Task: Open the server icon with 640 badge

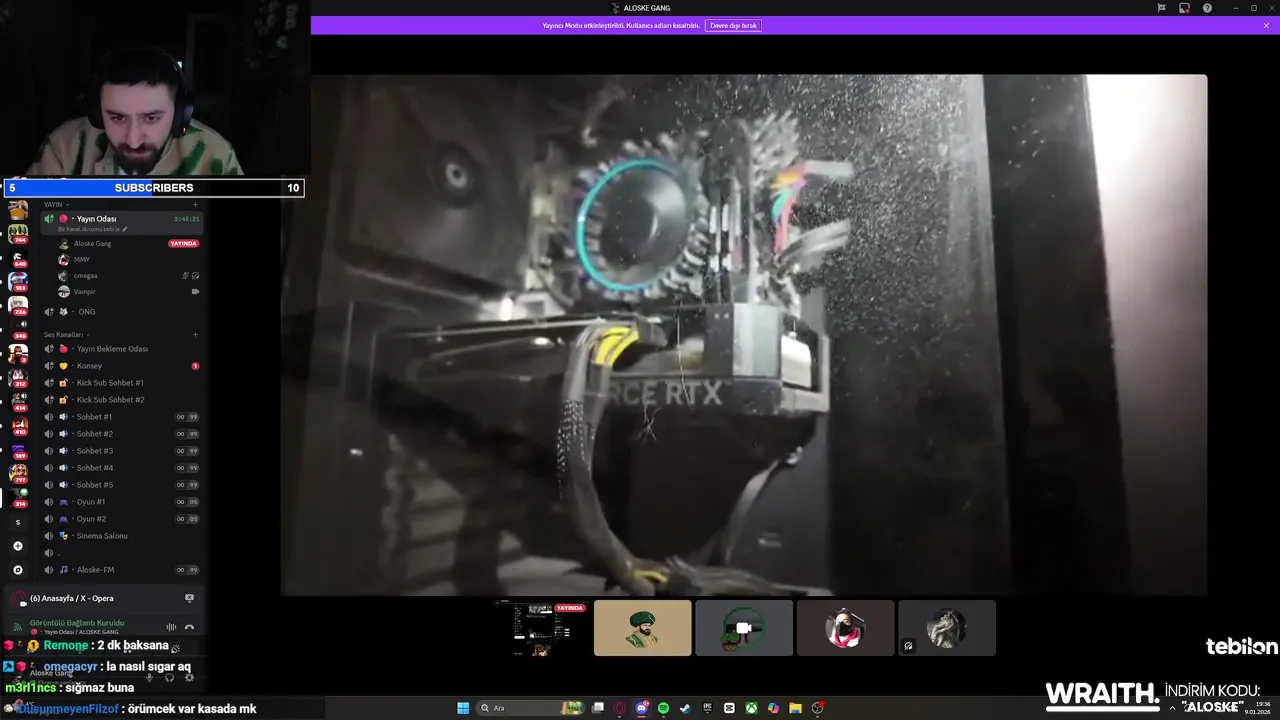Action: (x=18, y=259)
